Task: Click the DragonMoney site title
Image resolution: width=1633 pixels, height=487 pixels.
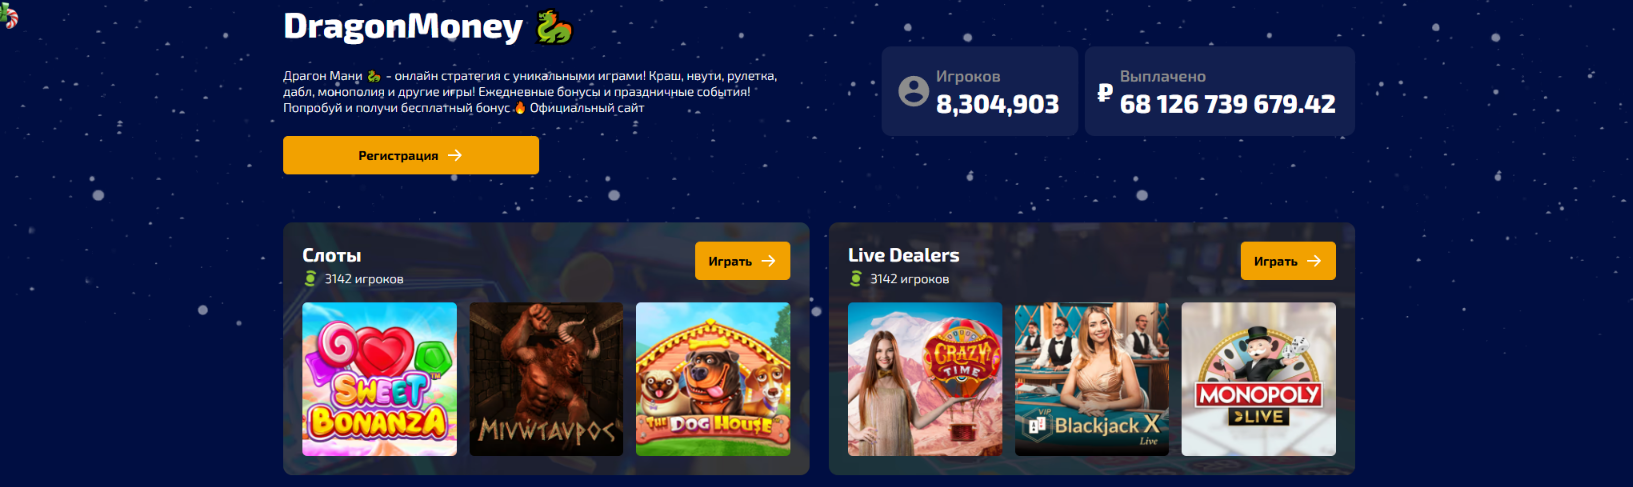Action: tap(403, 27)
